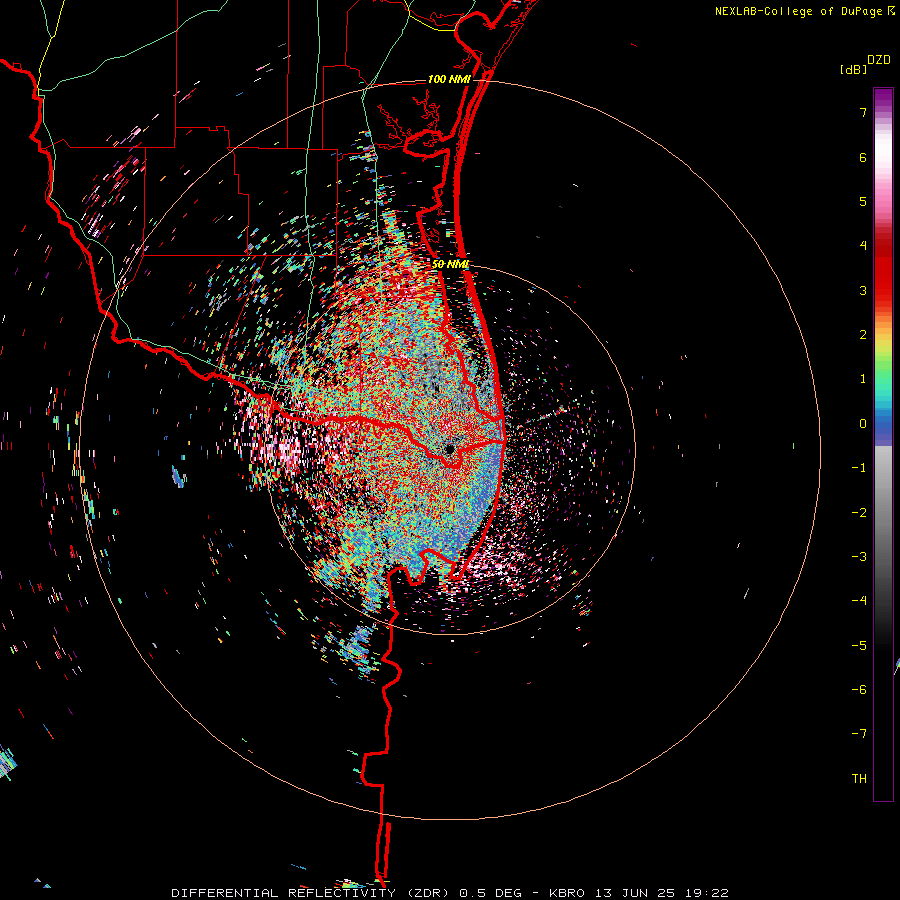The height and width of the screenshot is (900, 900).
Task: Click the color bar tick label 2
Action: pos(863,335)
